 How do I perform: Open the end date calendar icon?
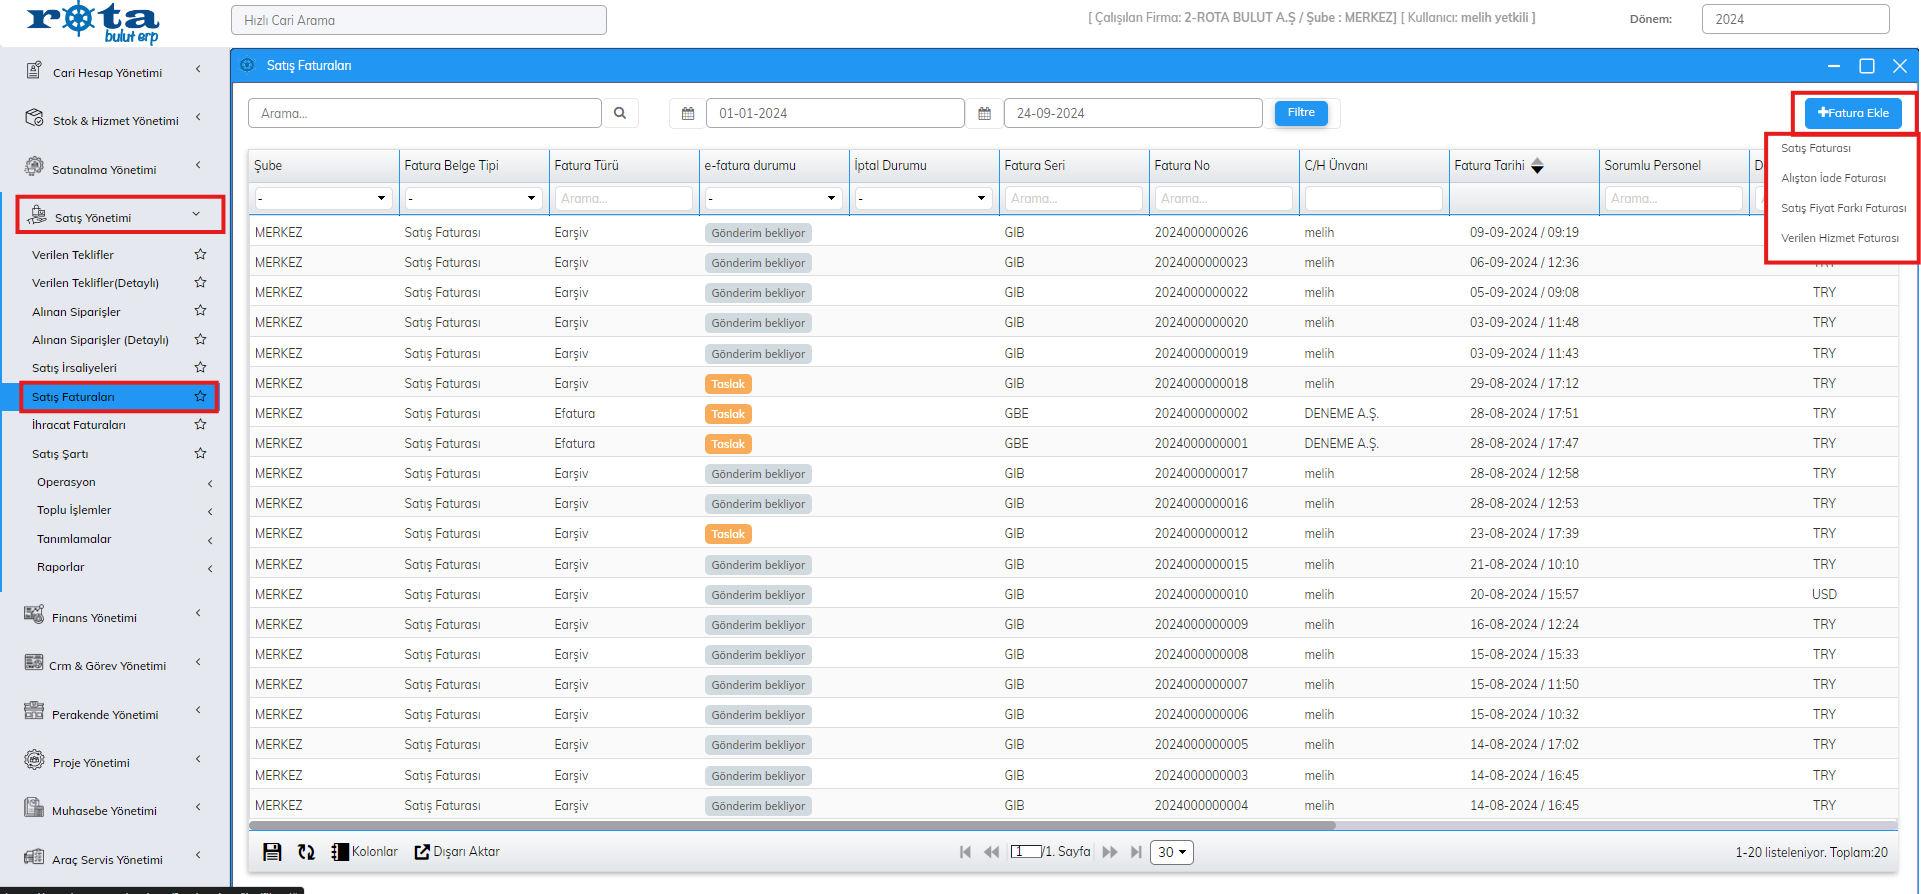[984, 113]
